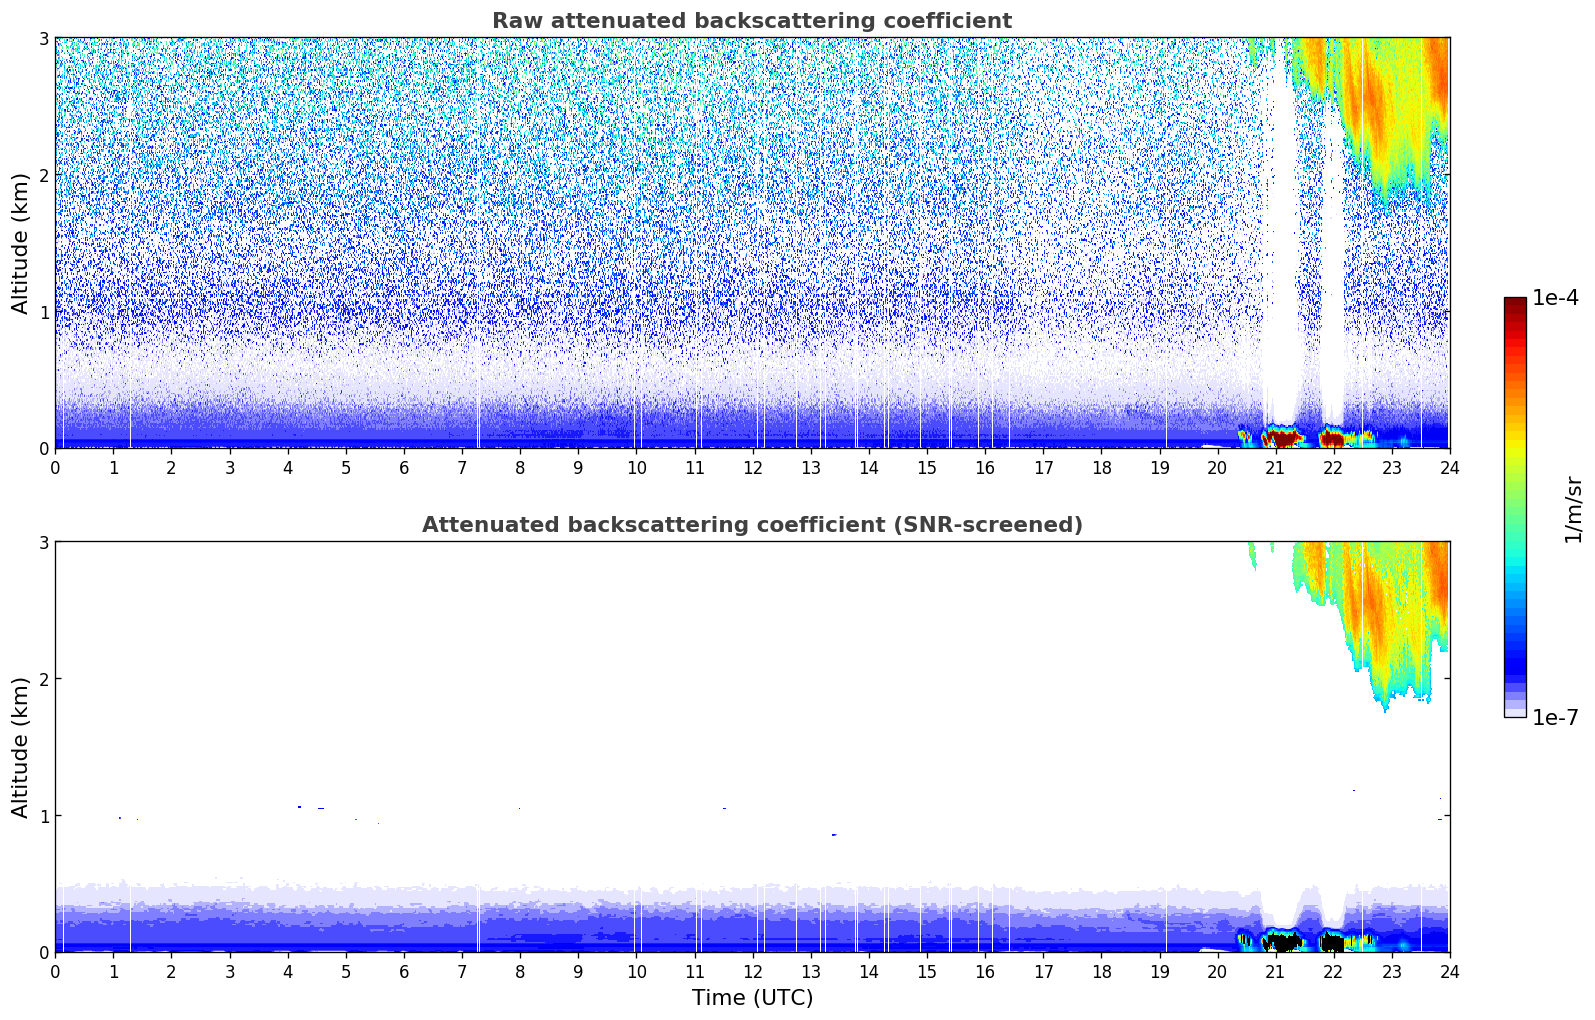Click altitude tick "2" on the upper plot
Viewport: 1595px width, 1020px height.
click(43, 175)
